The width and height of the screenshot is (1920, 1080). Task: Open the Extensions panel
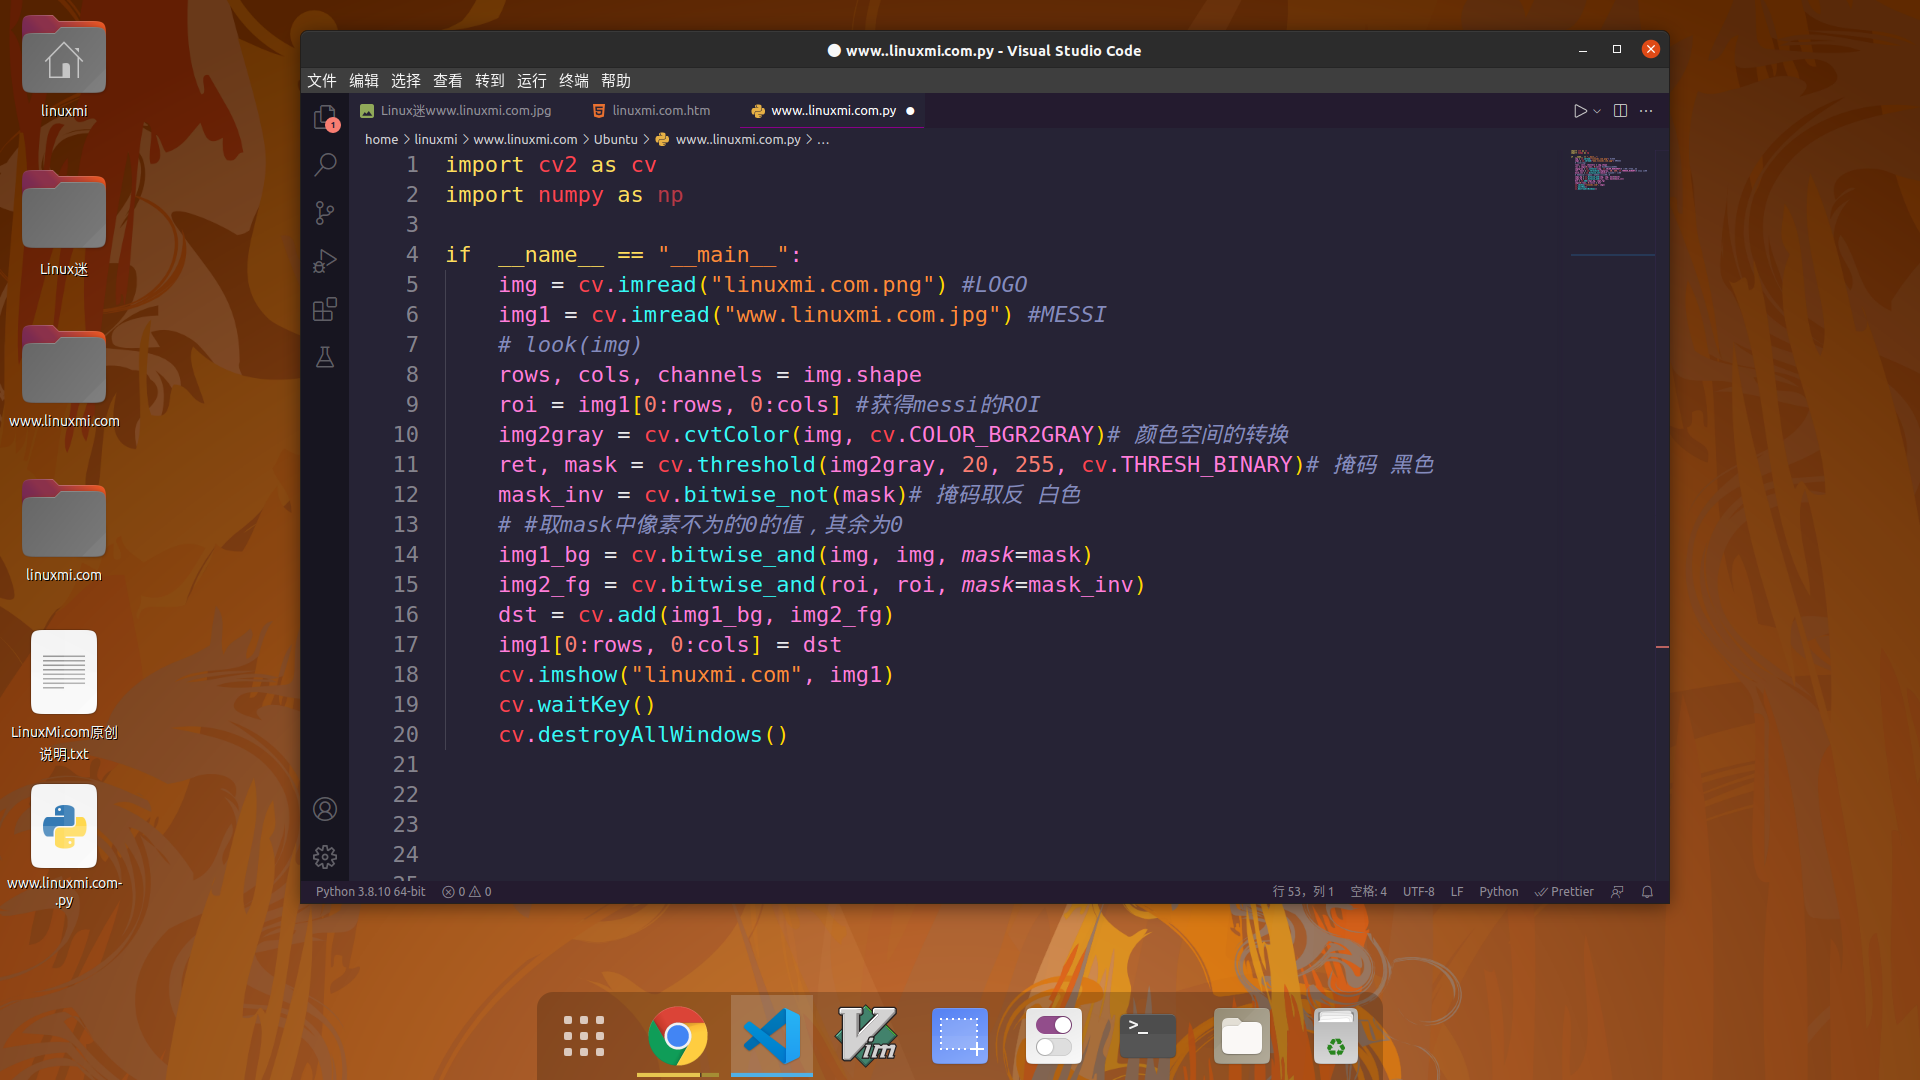point(325,309)
